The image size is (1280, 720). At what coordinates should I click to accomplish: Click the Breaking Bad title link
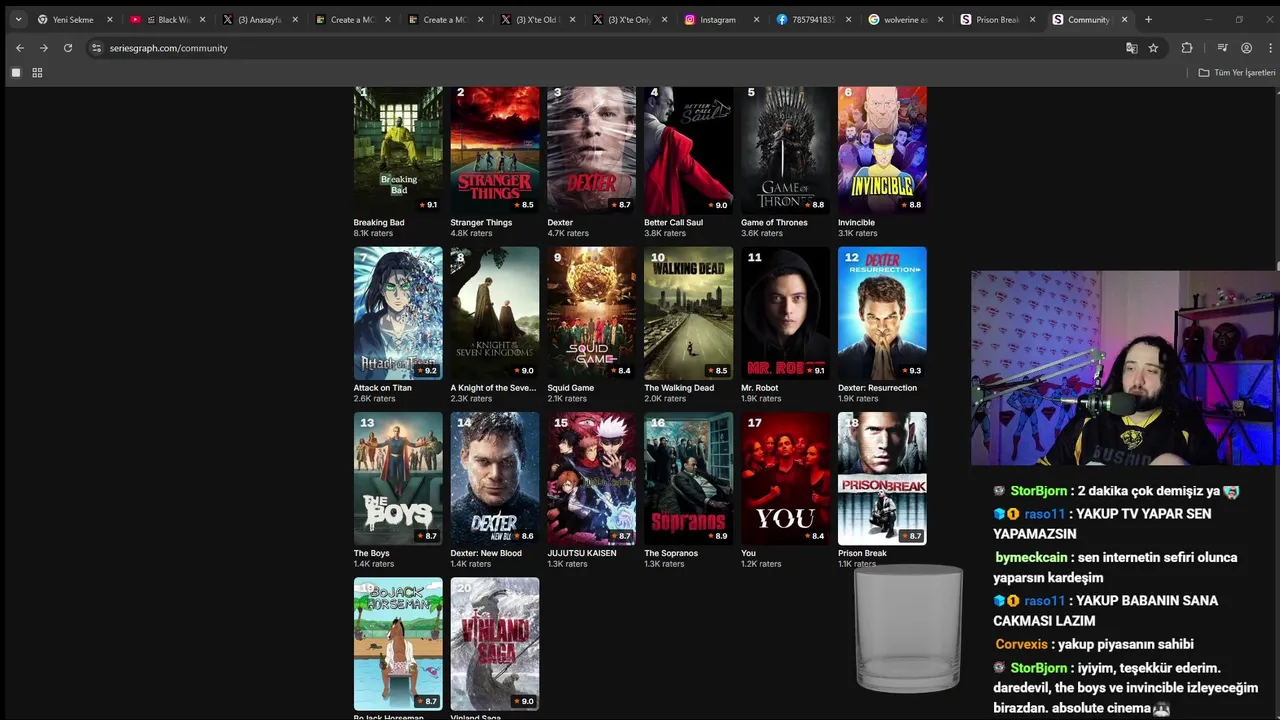[x=379, y=223]
